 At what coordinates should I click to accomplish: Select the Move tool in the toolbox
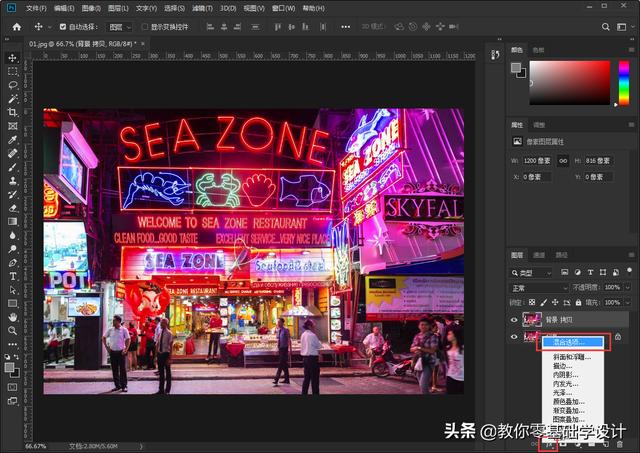coord(12,58)
